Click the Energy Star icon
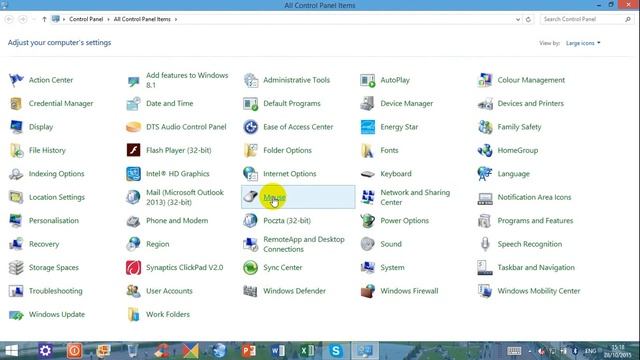Screen dimensions: 640x360 pyautogui.click(x=368, y=127)
